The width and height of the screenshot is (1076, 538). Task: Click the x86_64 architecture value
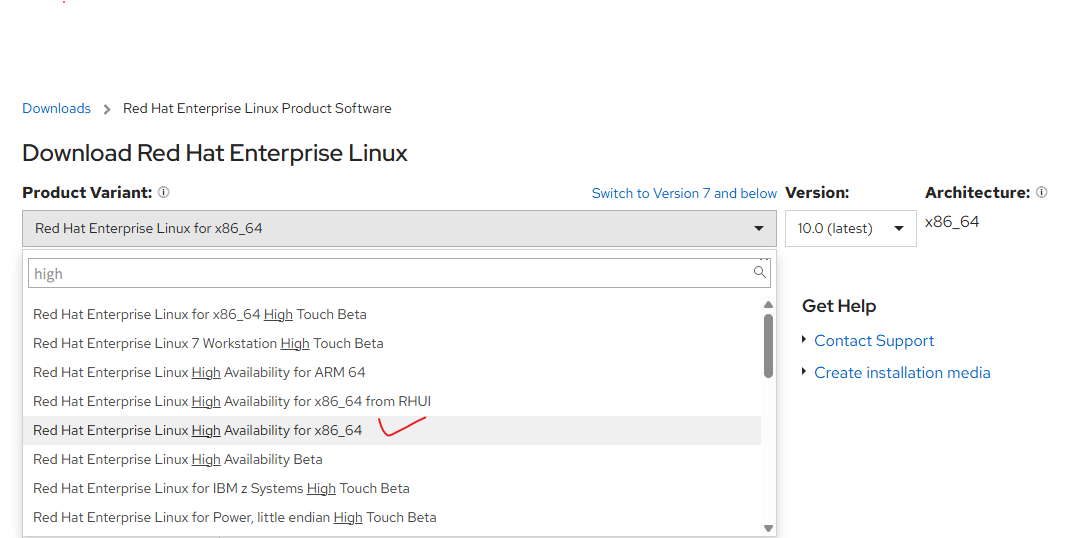pyautogui.click(x=952, y=222)
